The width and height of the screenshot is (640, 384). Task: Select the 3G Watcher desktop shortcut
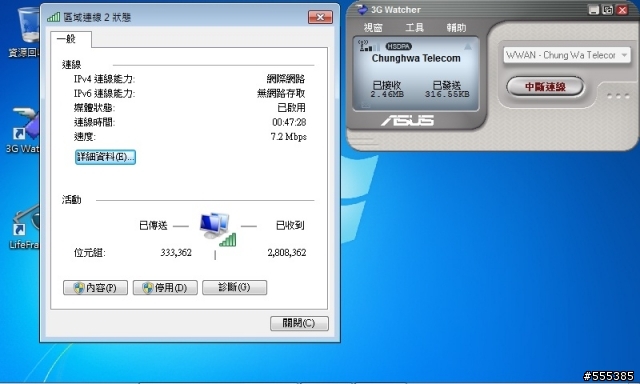(x=24, y=131)
